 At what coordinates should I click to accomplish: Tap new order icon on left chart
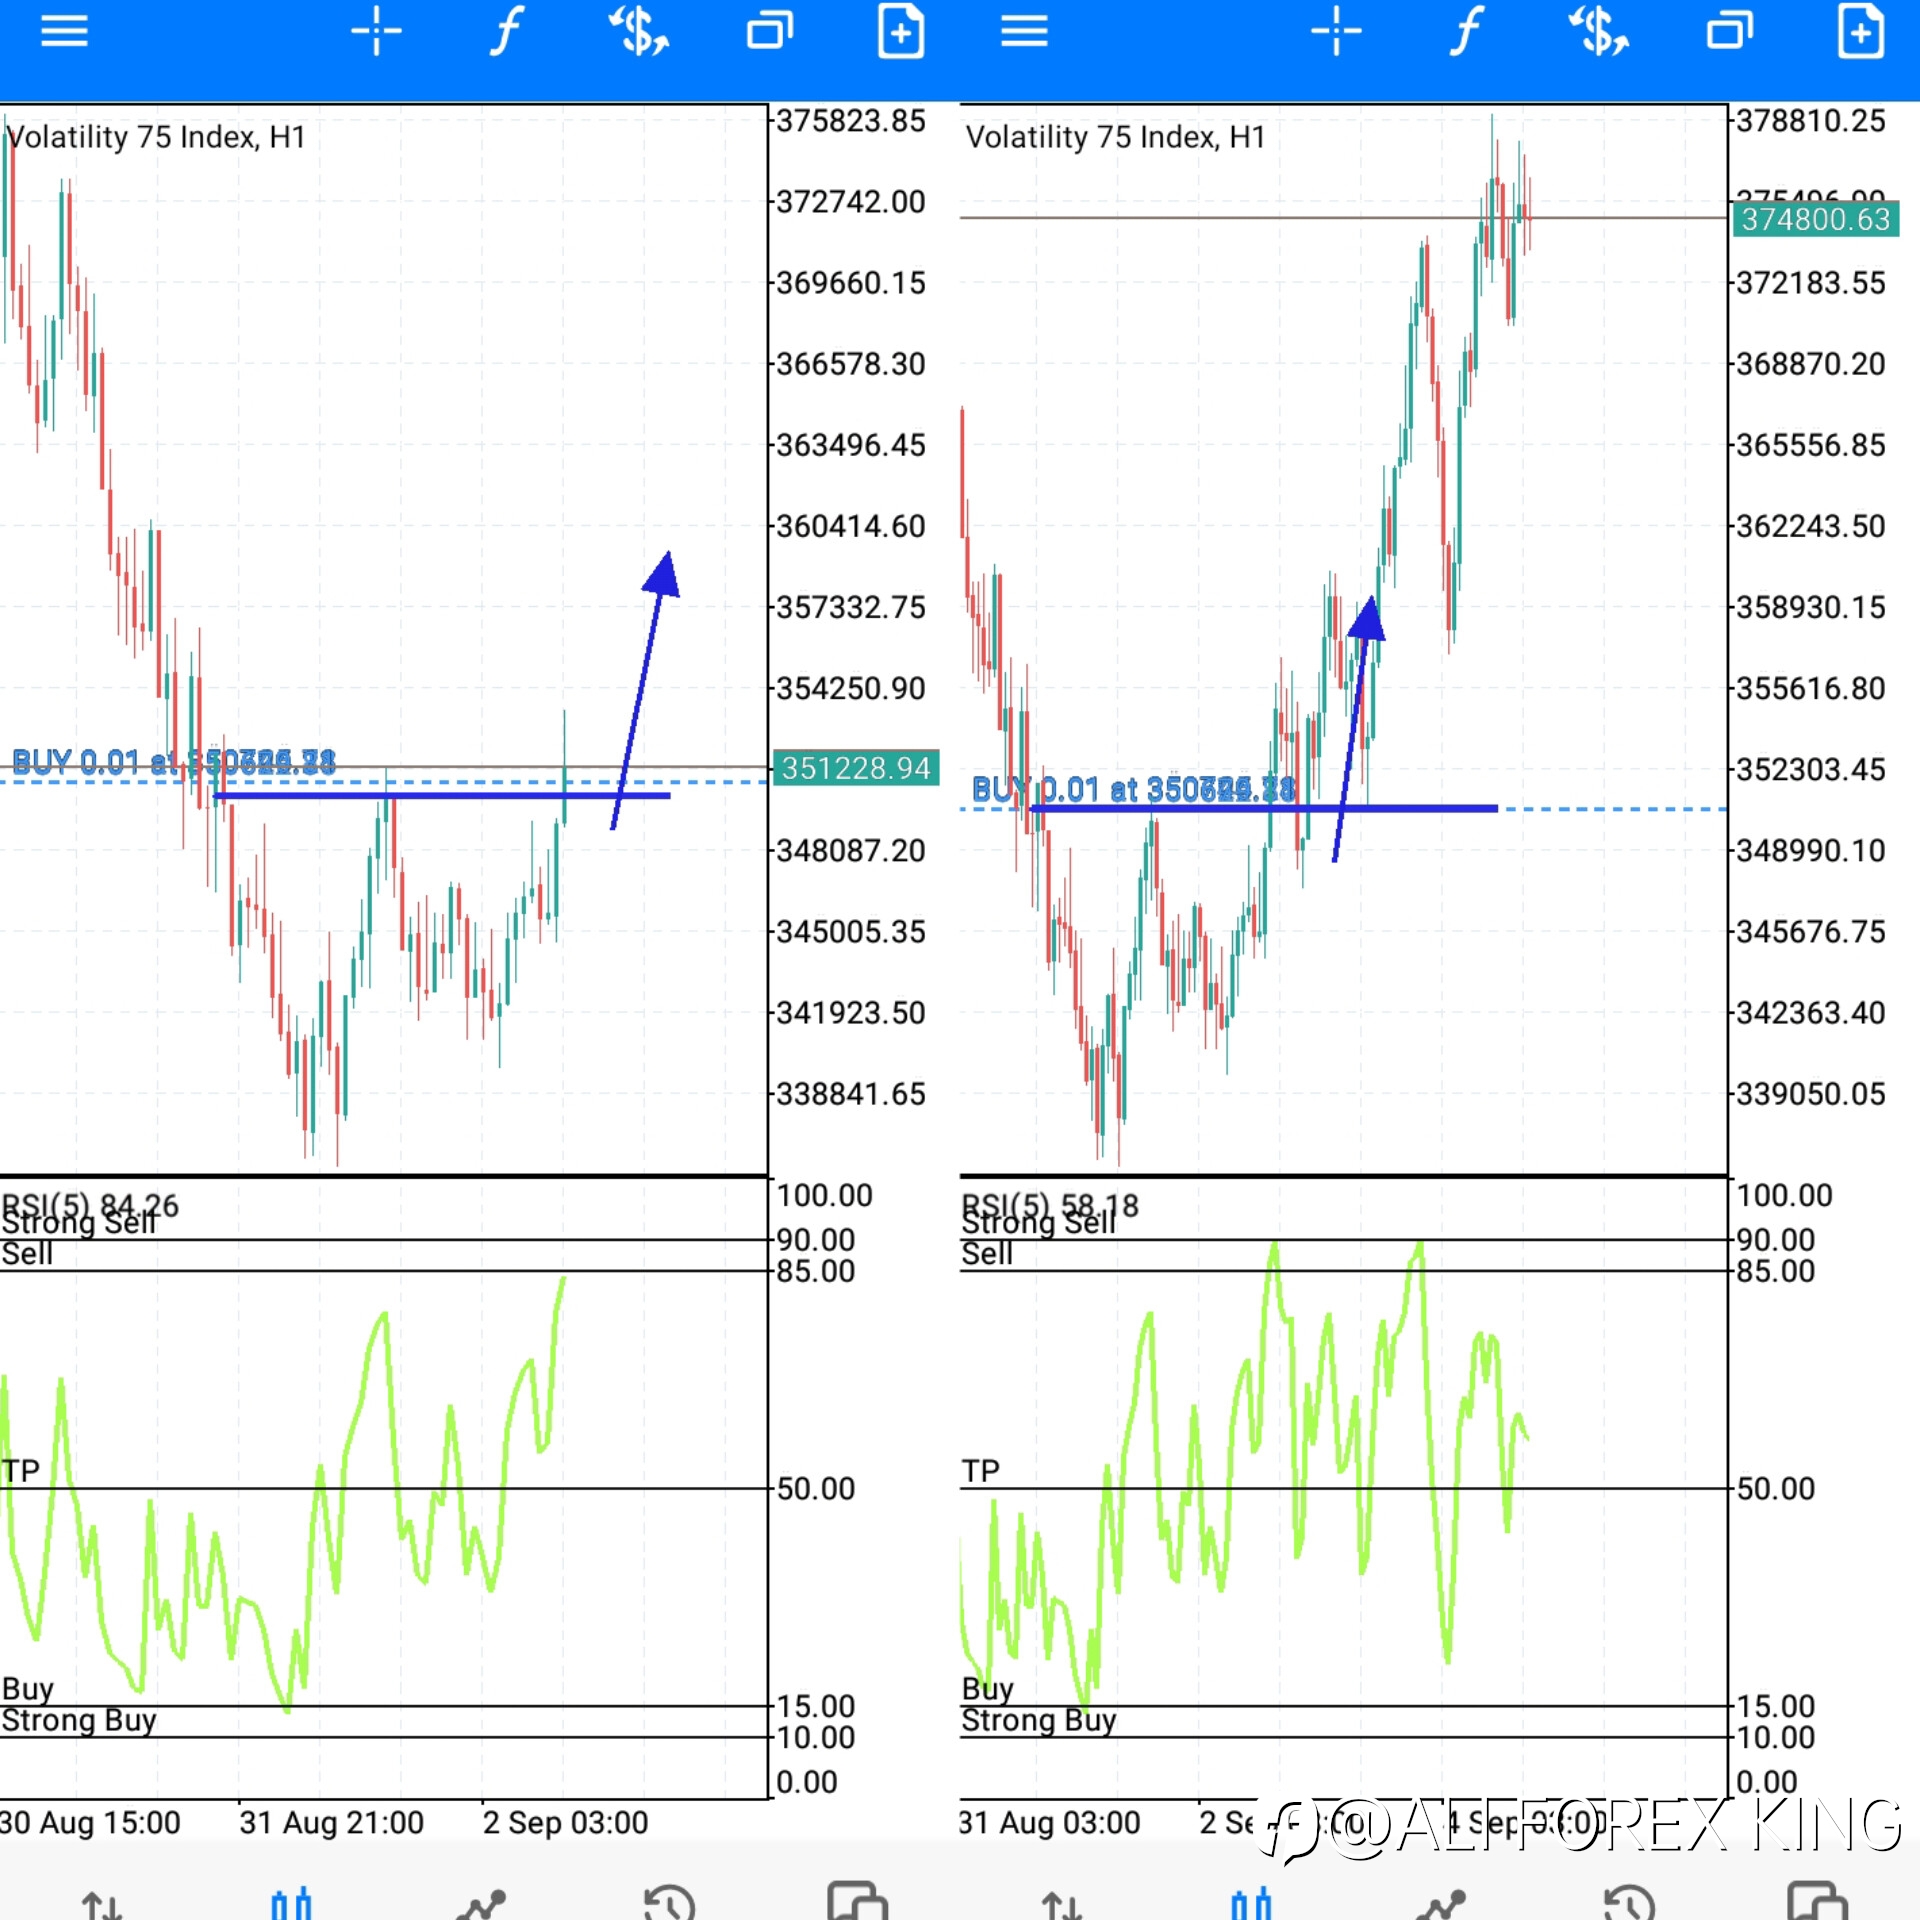[901, 31]
